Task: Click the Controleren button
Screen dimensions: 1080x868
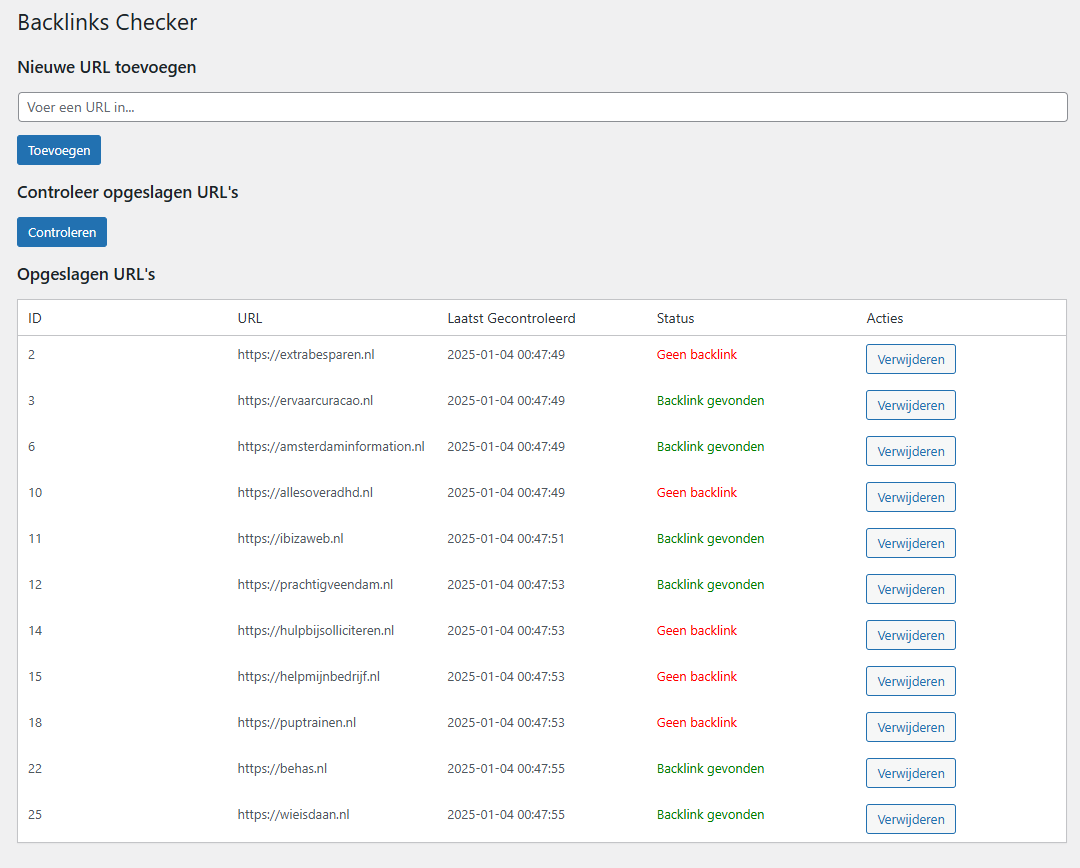Action: tap(62, 232)
